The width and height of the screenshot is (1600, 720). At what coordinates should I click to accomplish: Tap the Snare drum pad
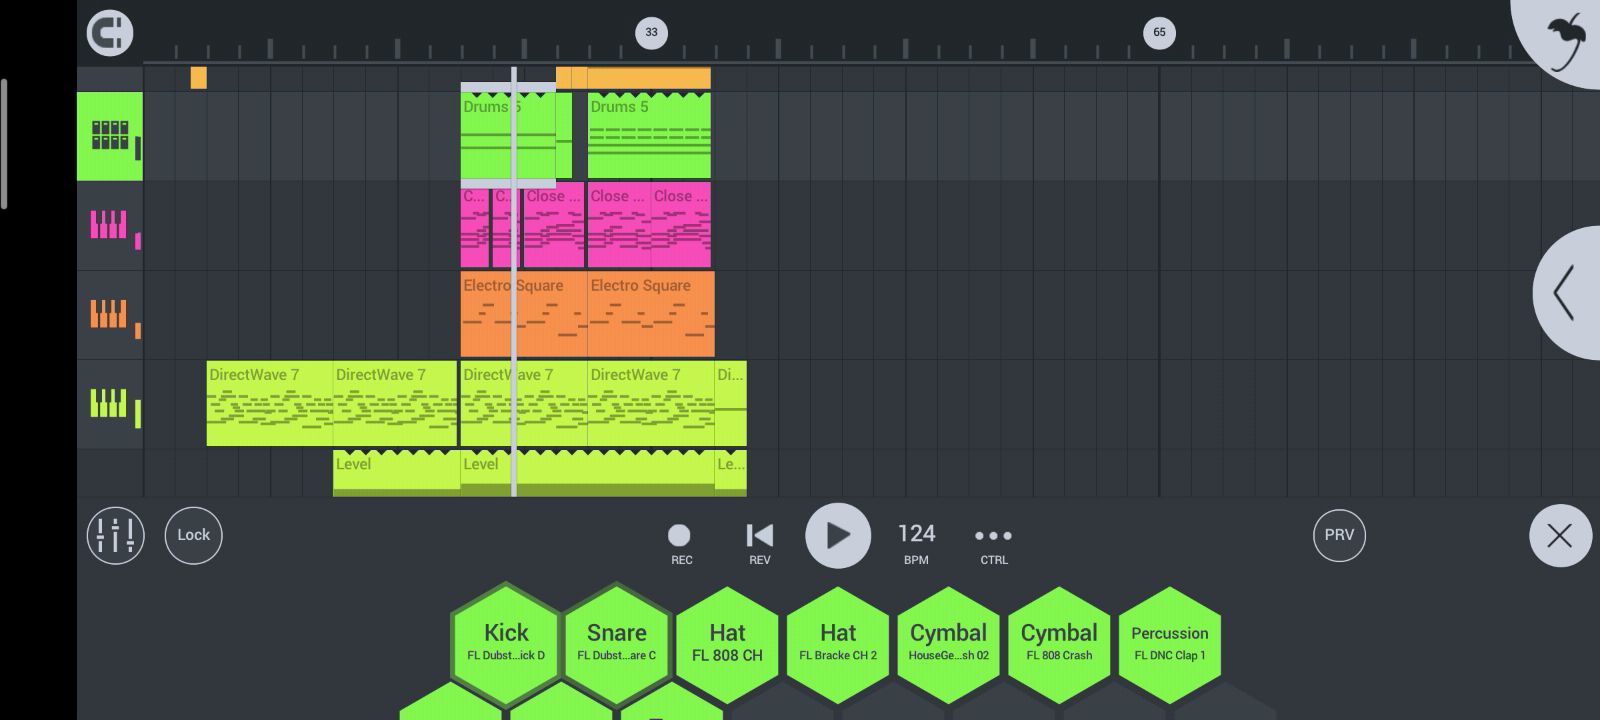click(616, 642)
